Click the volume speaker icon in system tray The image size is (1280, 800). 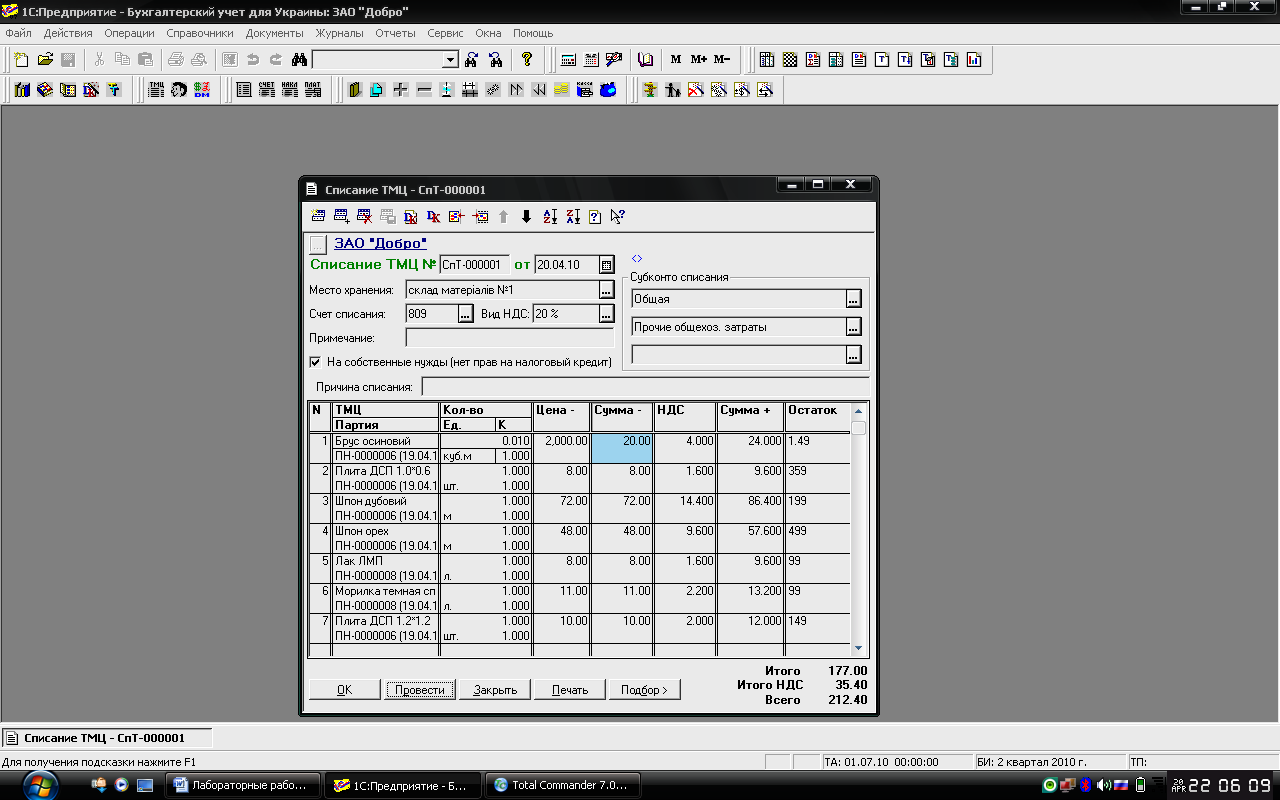1103,785
